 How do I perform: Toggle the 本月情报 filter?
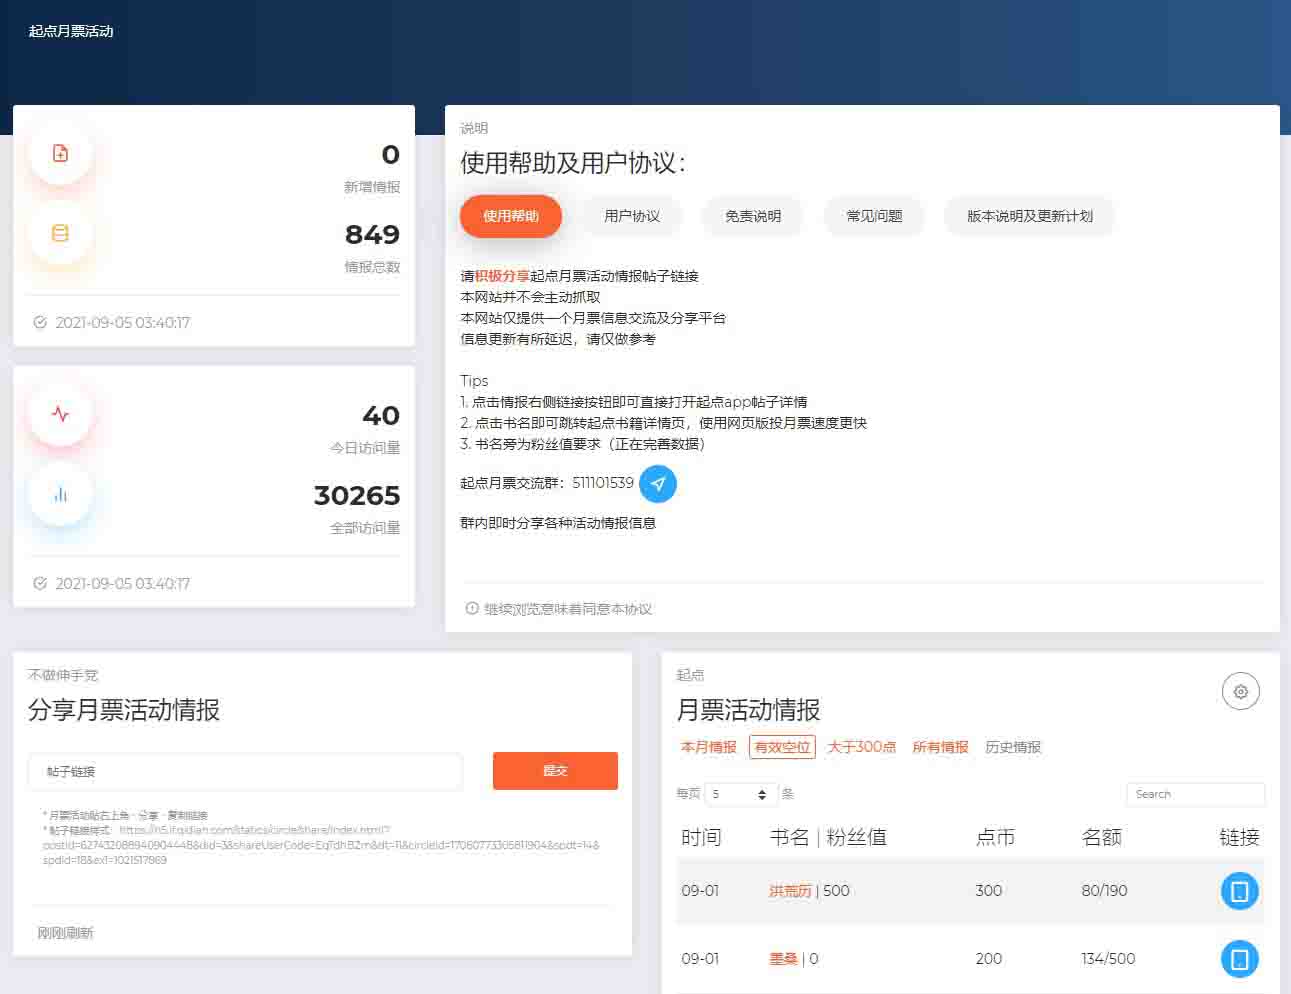708,747
